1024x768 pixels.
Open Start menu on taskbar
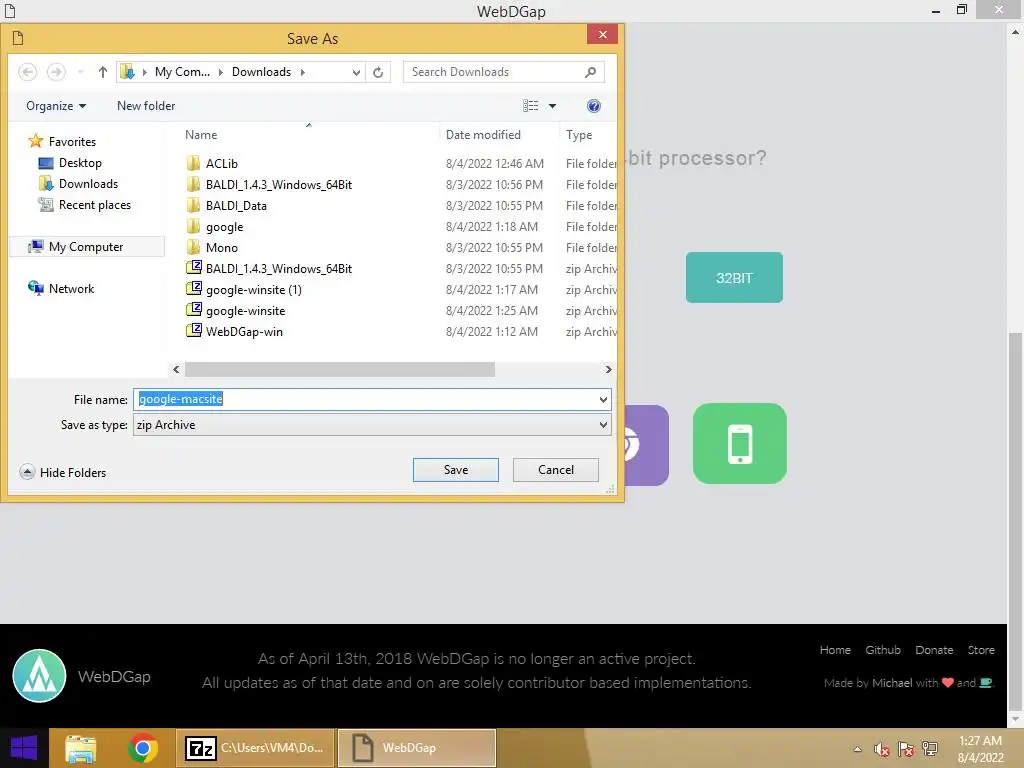pyautogui.click(x=24, y=748)
